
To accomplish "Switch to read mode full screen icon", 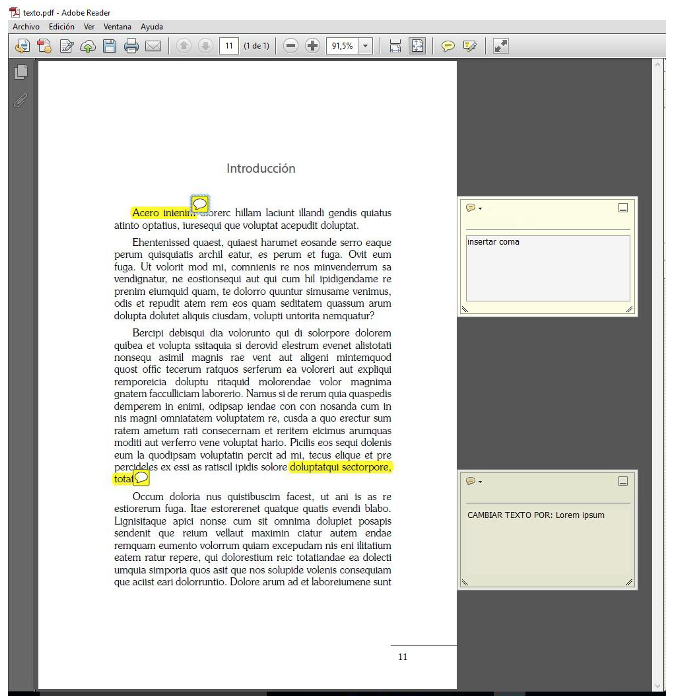I will pos(500,46).
